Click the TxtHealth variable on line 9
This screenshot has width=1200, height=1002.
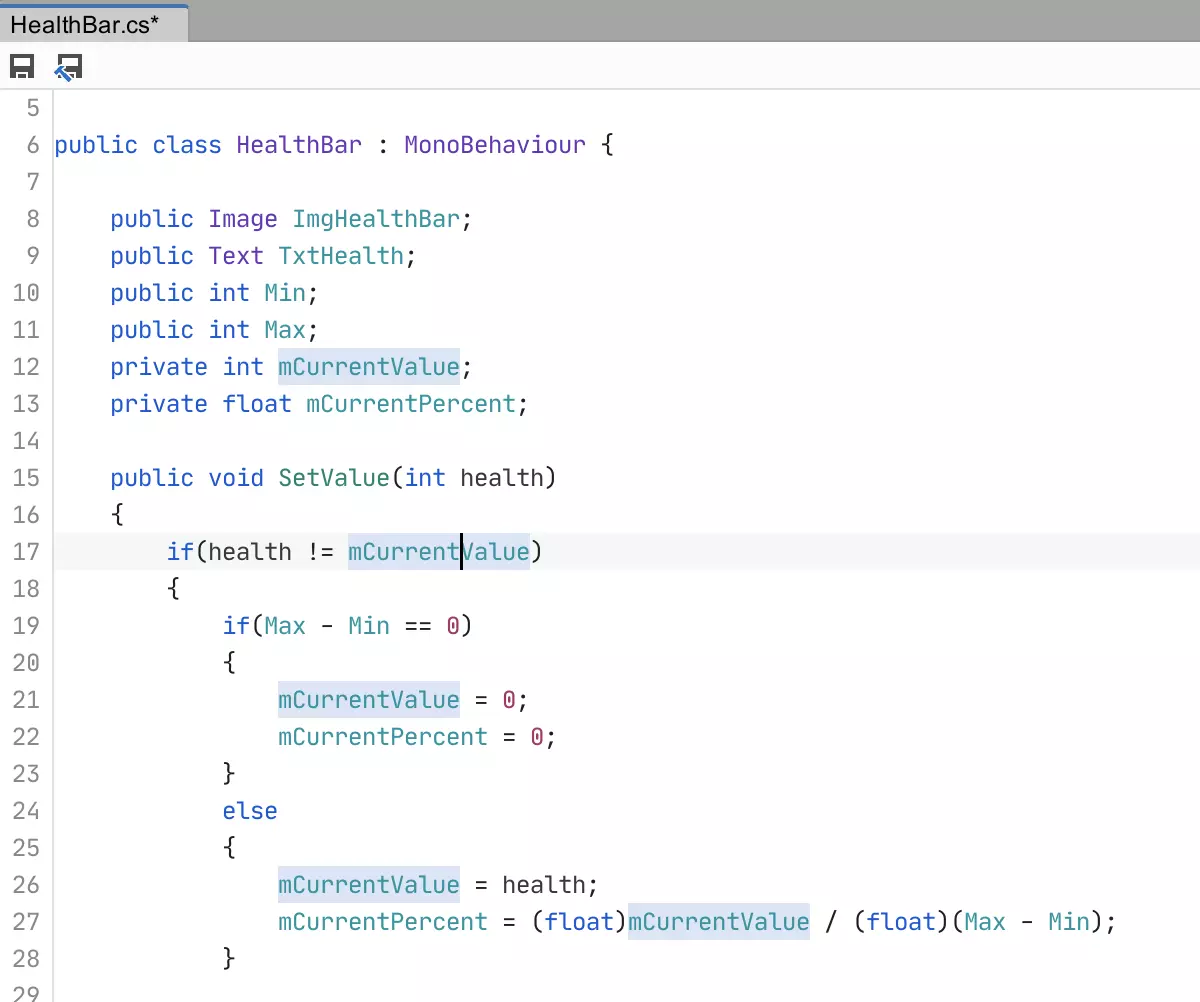pos(342,255)
